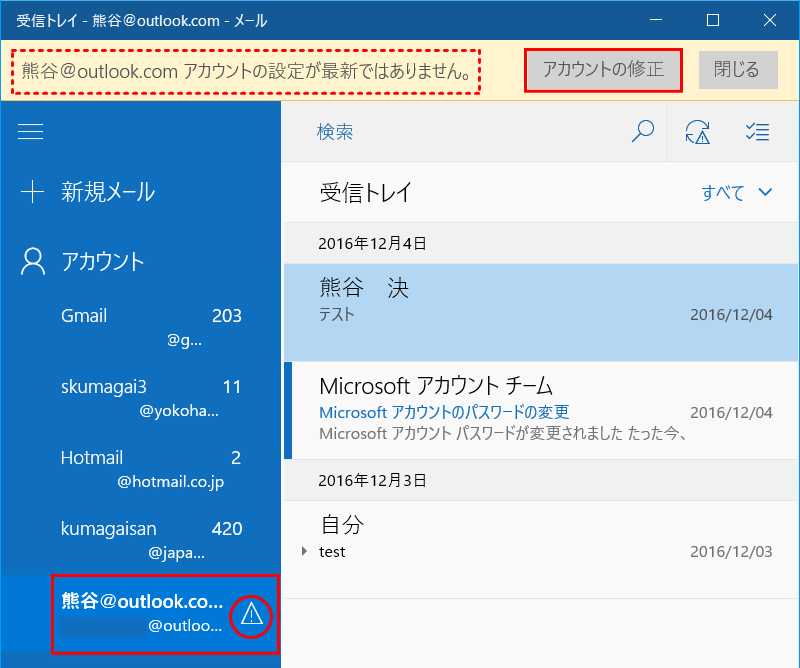Dismiss the banner with 閉じる button
Image resolution: width=800 pixels, height=668 pixels.
coord(738,70)
